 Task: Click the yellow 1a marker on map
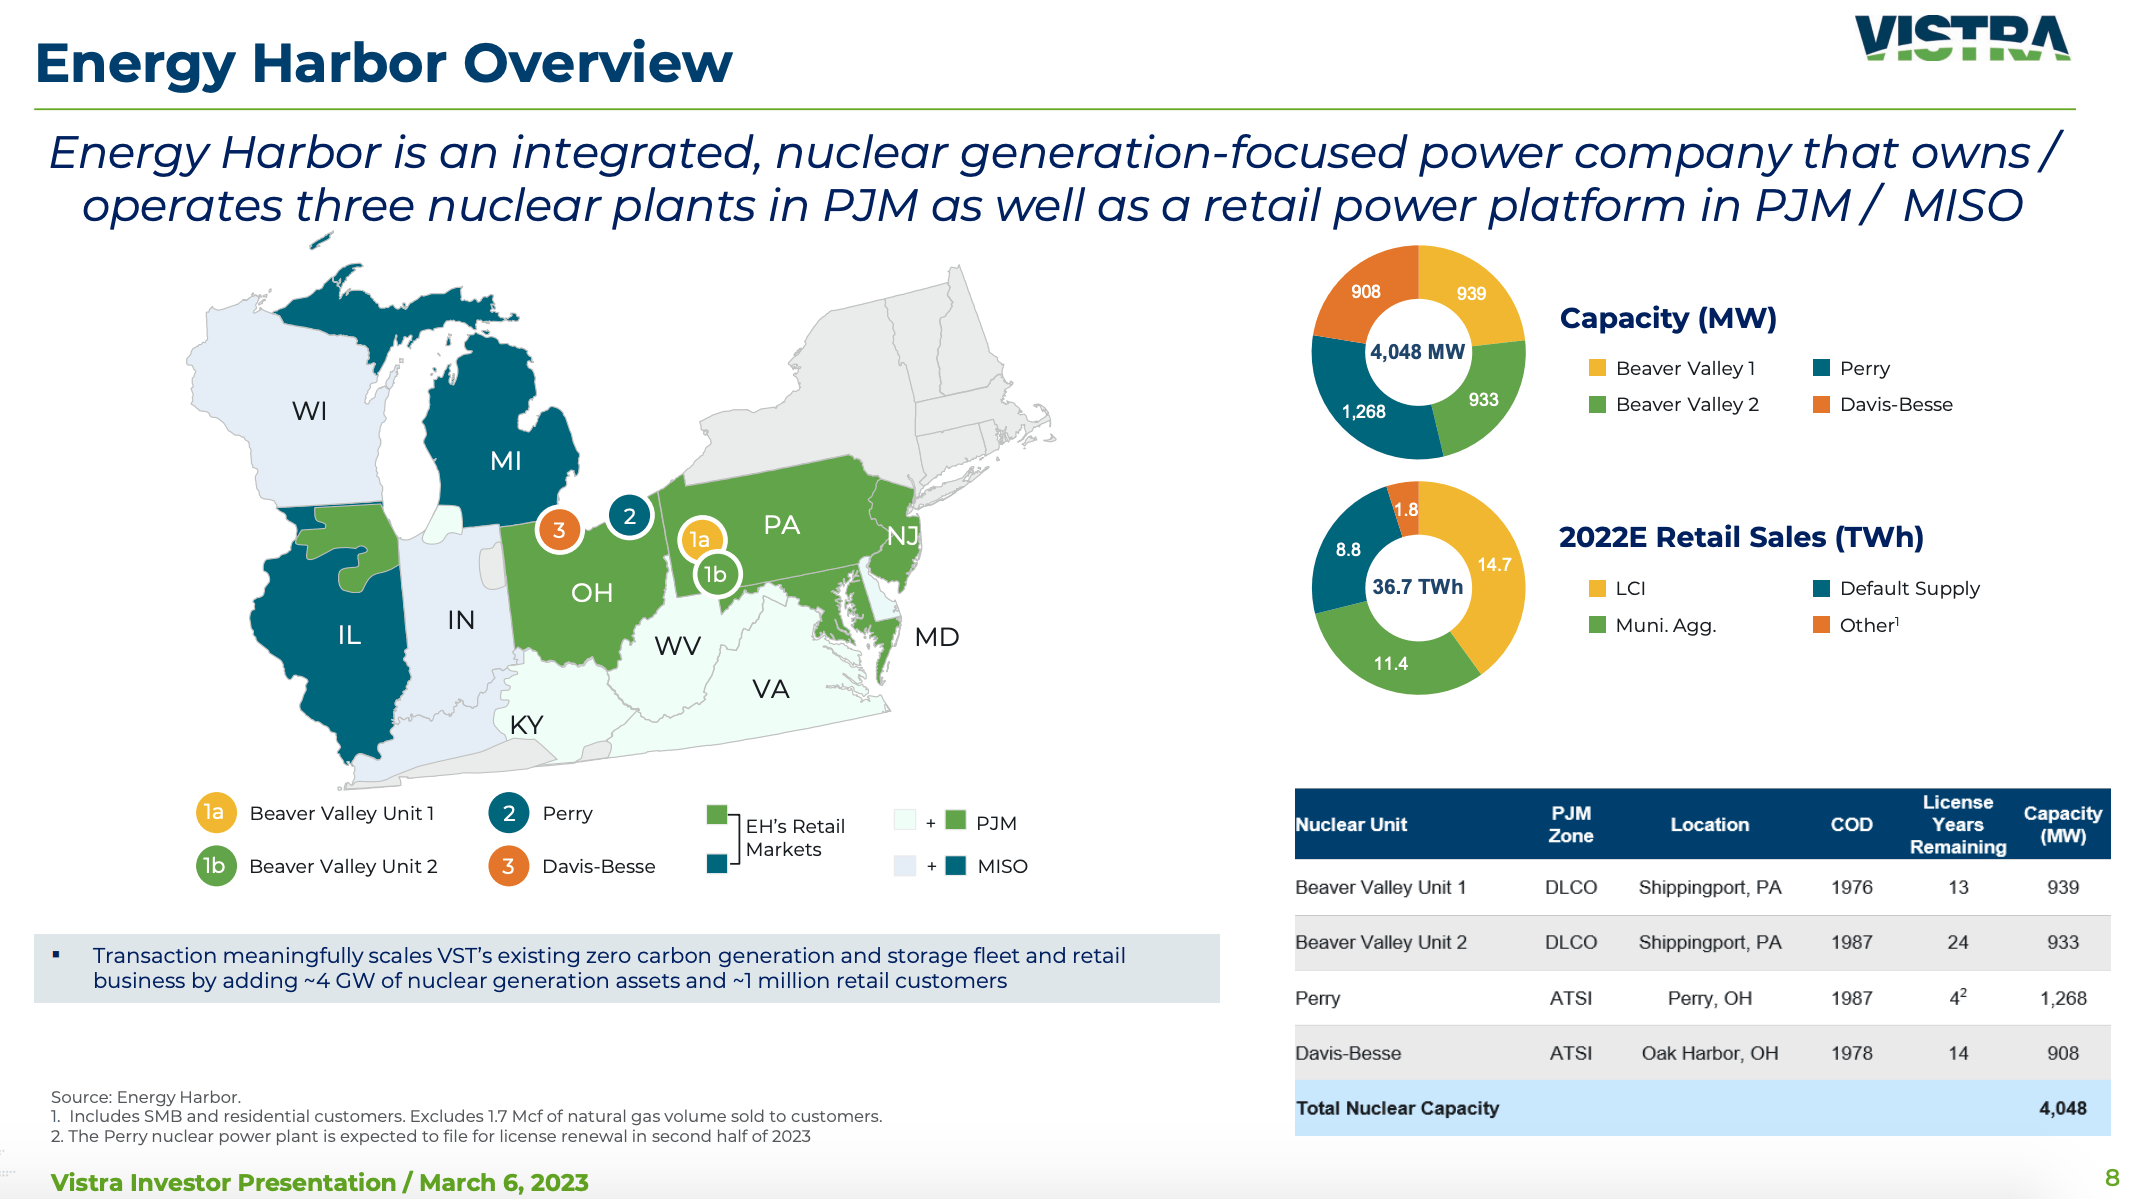pos(700,540)
